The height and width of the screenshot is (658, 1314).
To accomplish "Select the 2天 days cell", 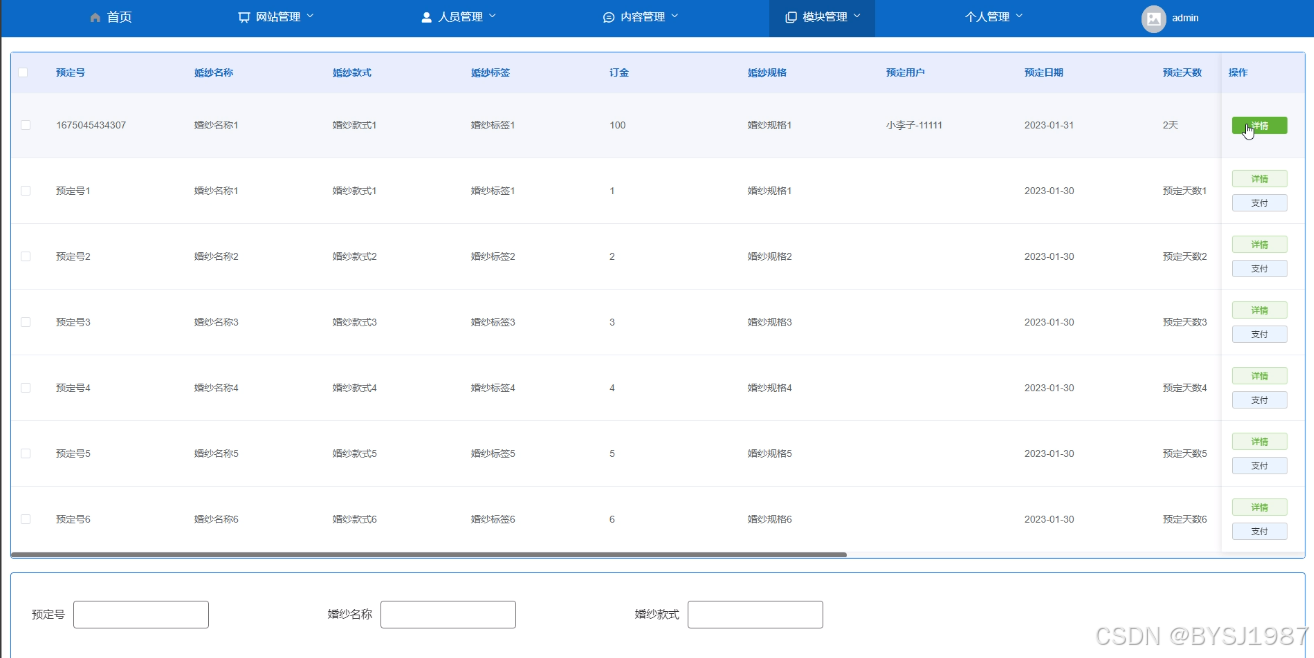I will (x=1171, y=125).
